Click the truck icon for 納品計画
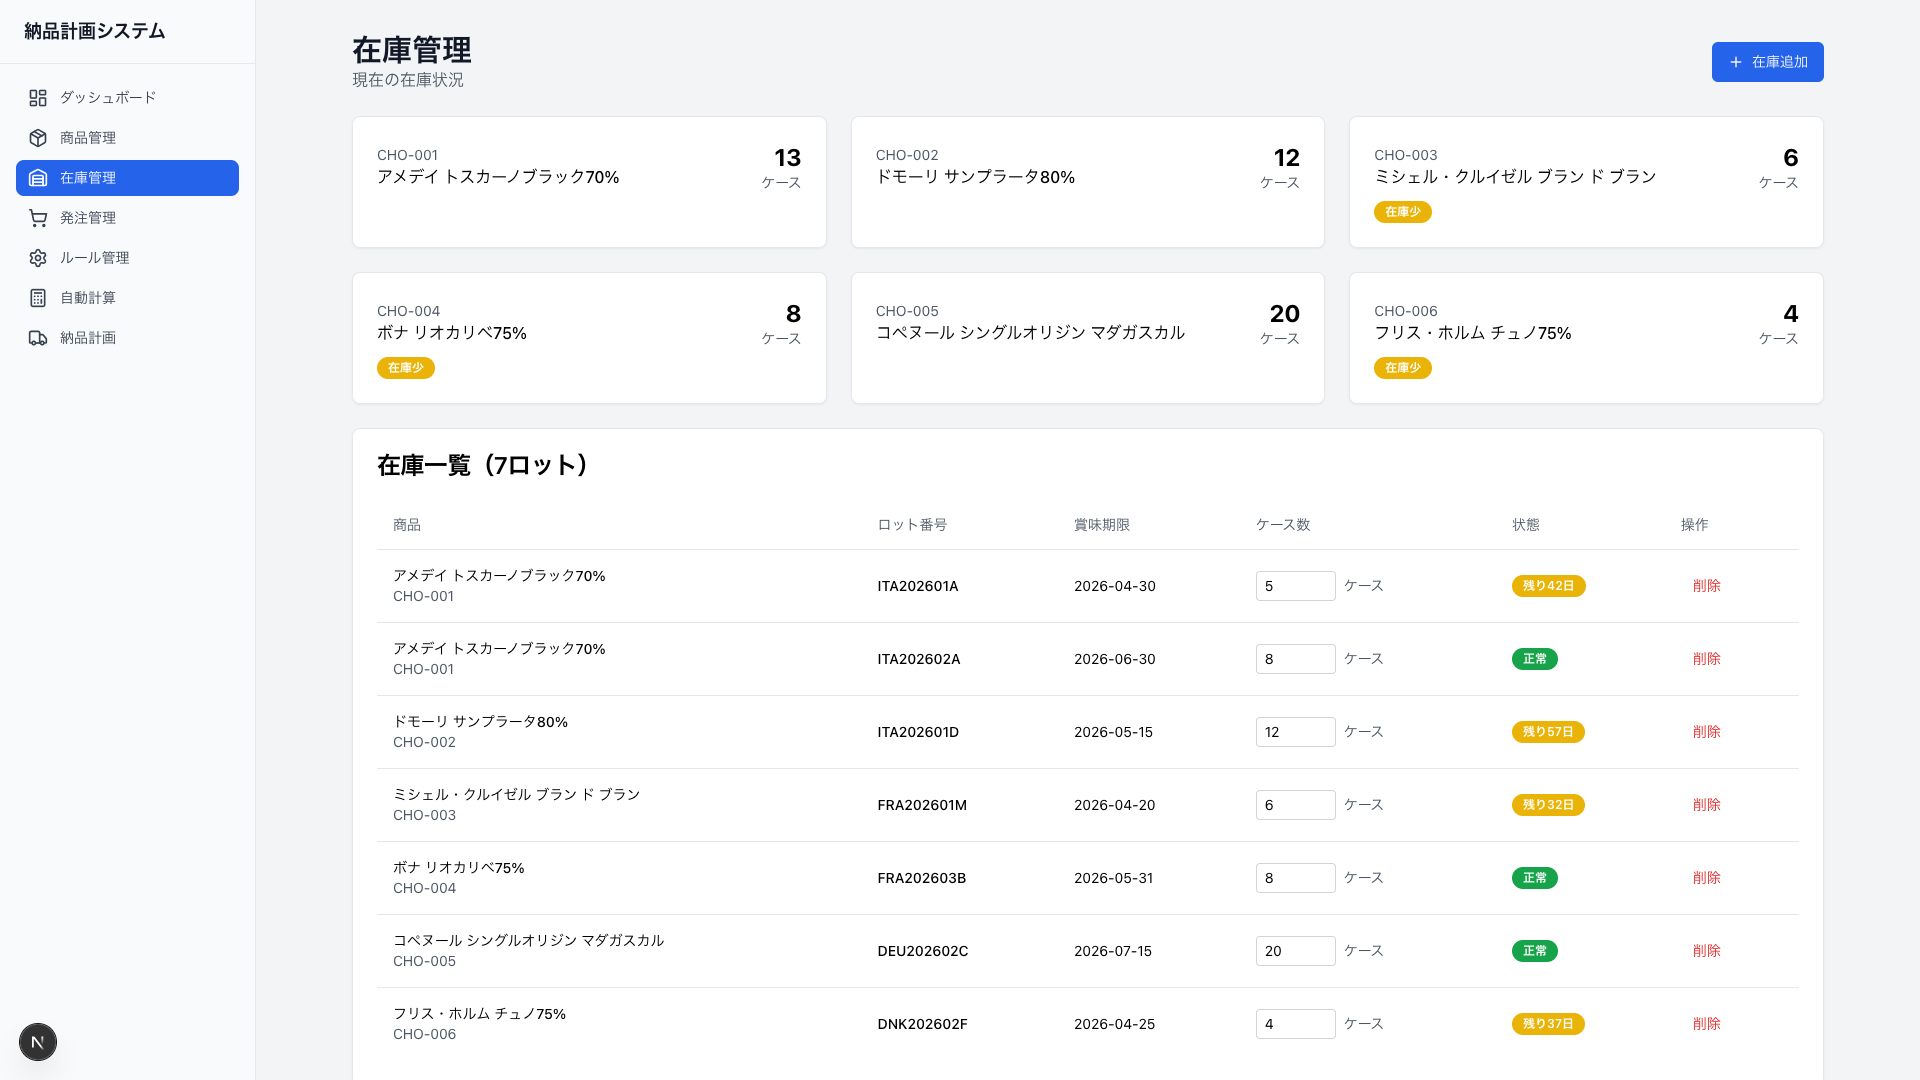Image resolution: width=1920 pixels, height=1080 pixels. (x=38, y=338)
